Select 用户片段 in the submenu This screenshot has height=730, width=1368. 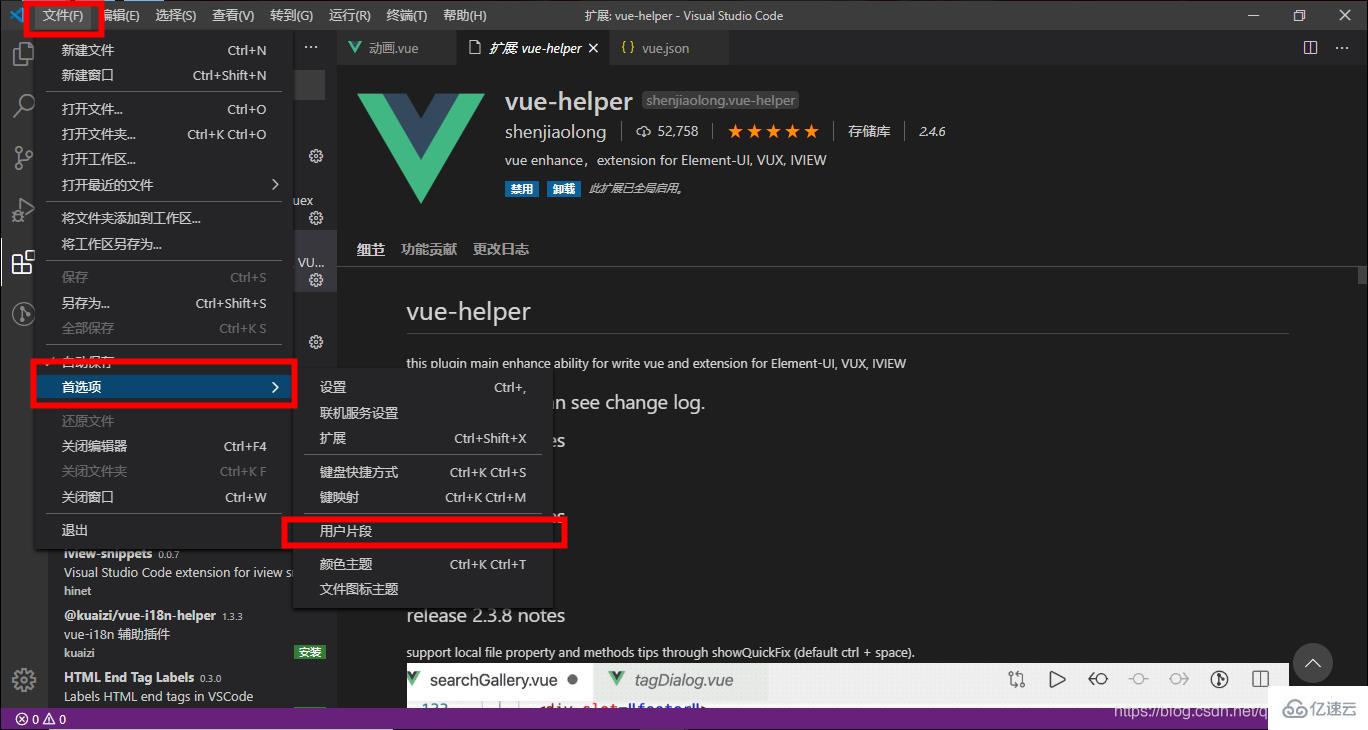pyautogui.click(x=423, y=531)
